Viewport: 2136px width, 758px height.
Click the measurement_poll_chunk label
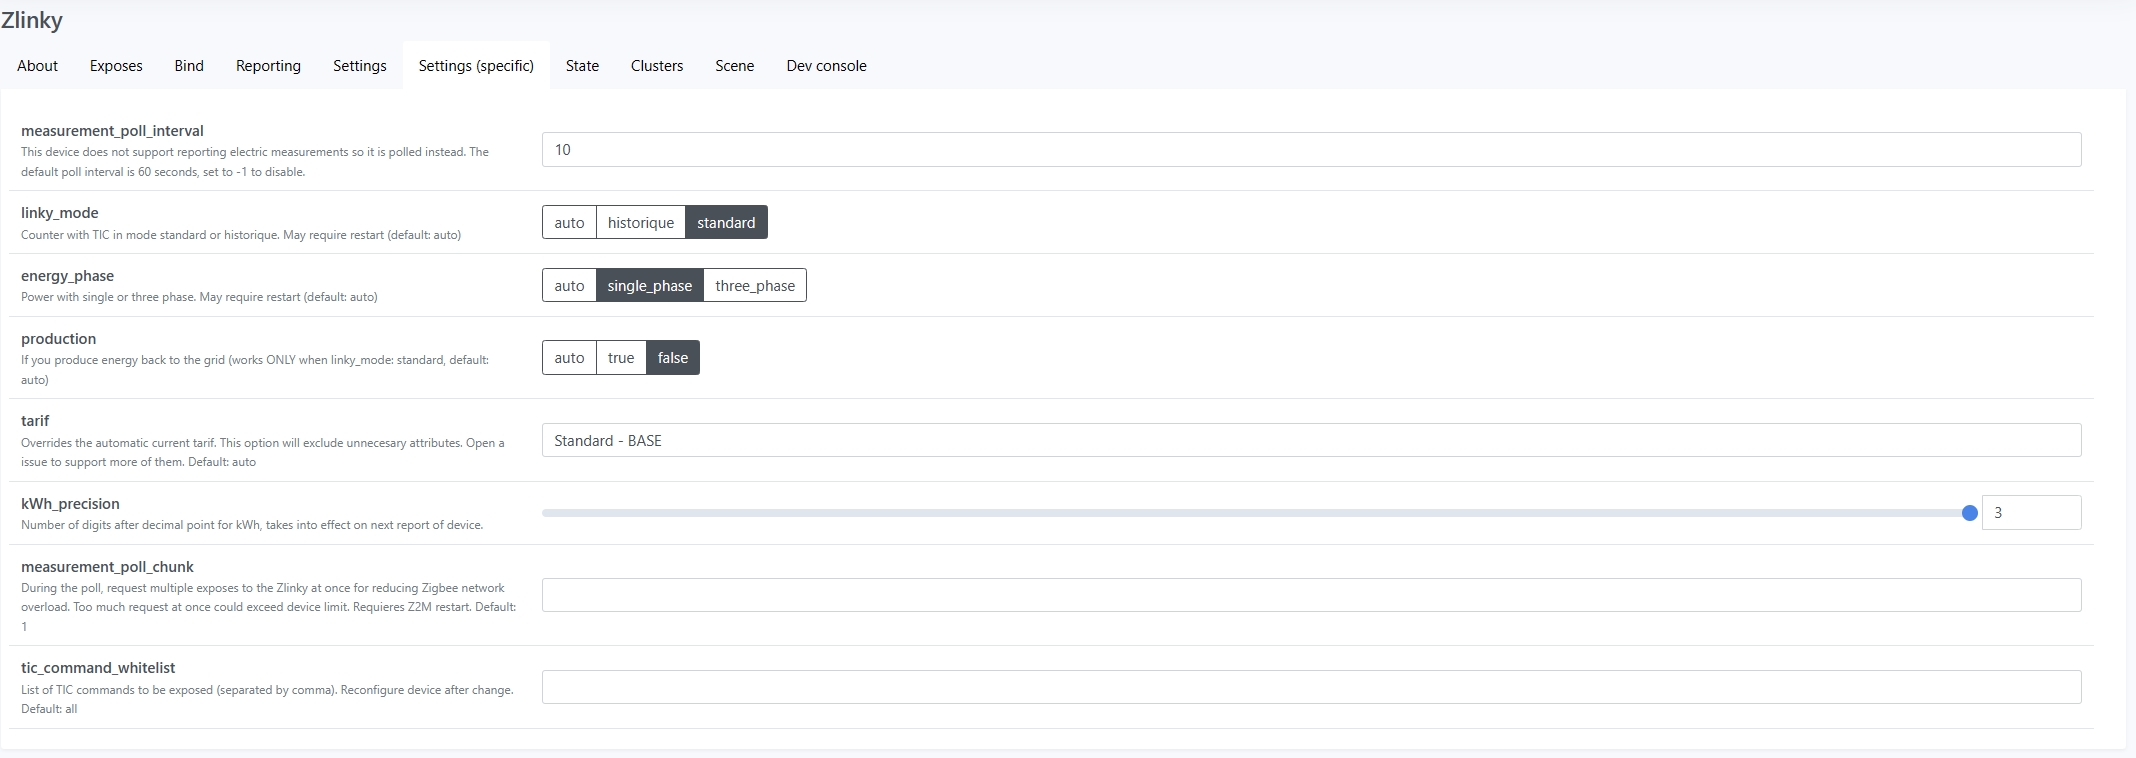tap(108, 567)
